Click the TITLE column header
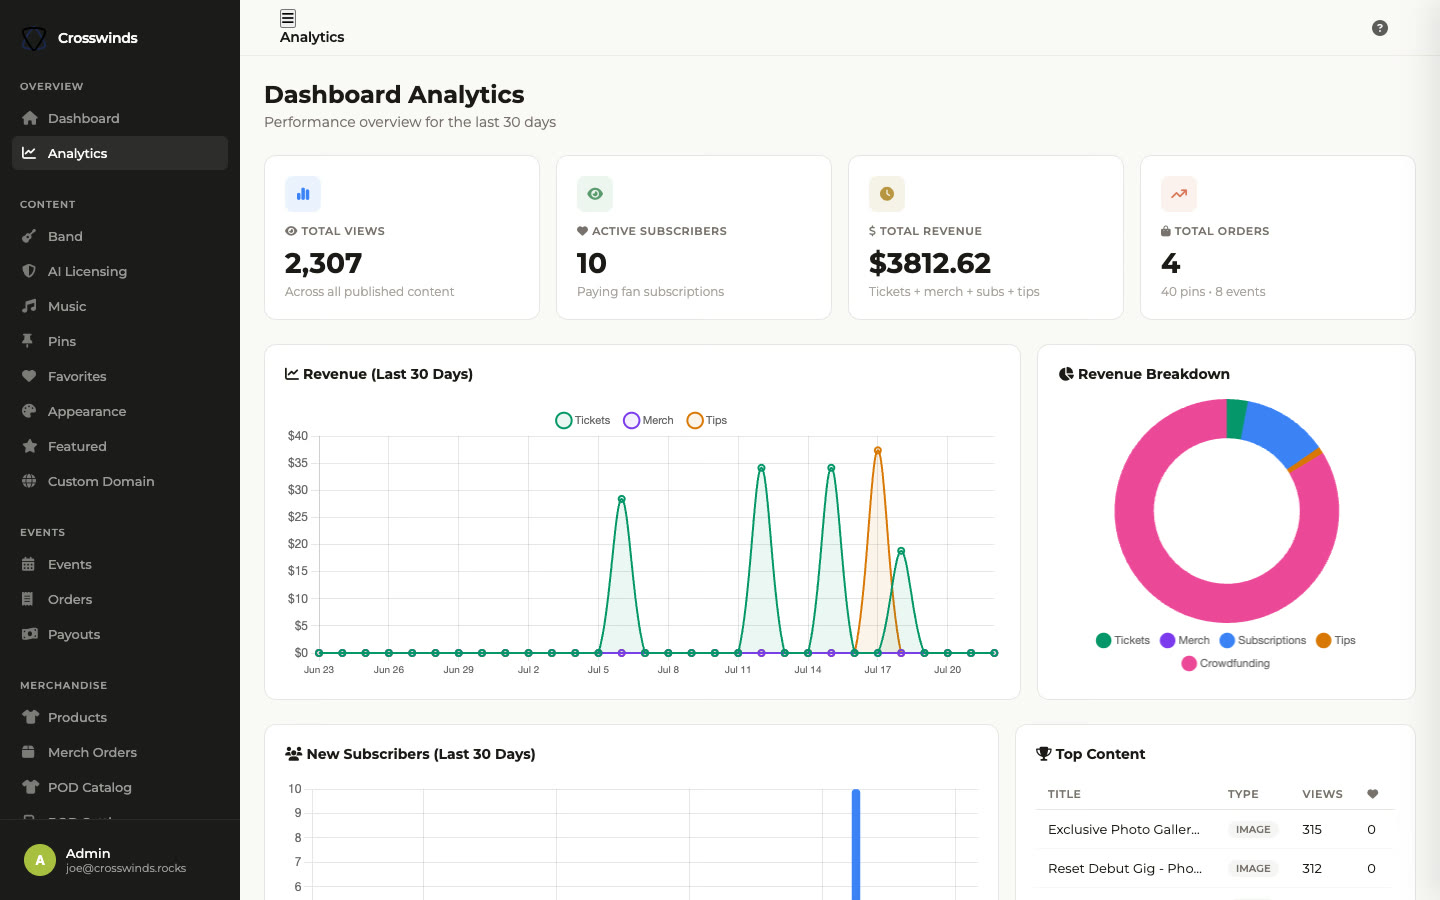The height and width of the screenshot is (900, 1440). tap(1064, 794)
